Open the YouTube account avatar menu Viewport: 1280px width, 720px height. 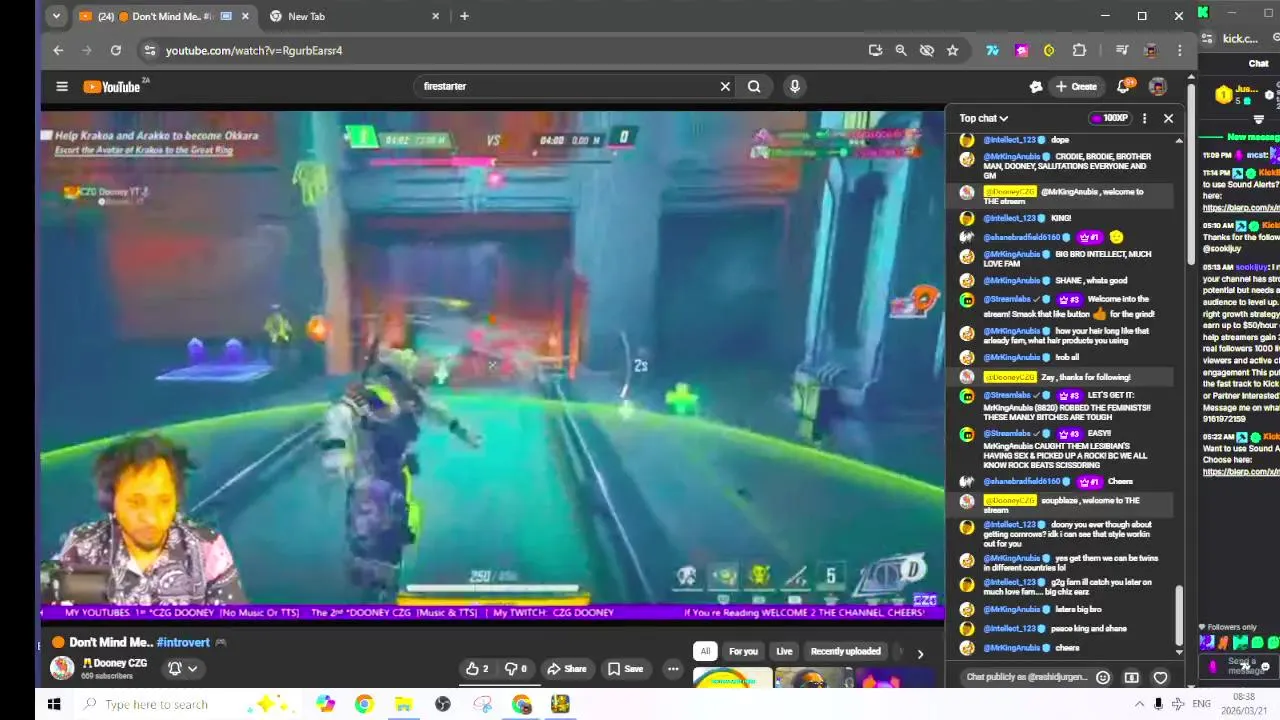point(1157,87)
